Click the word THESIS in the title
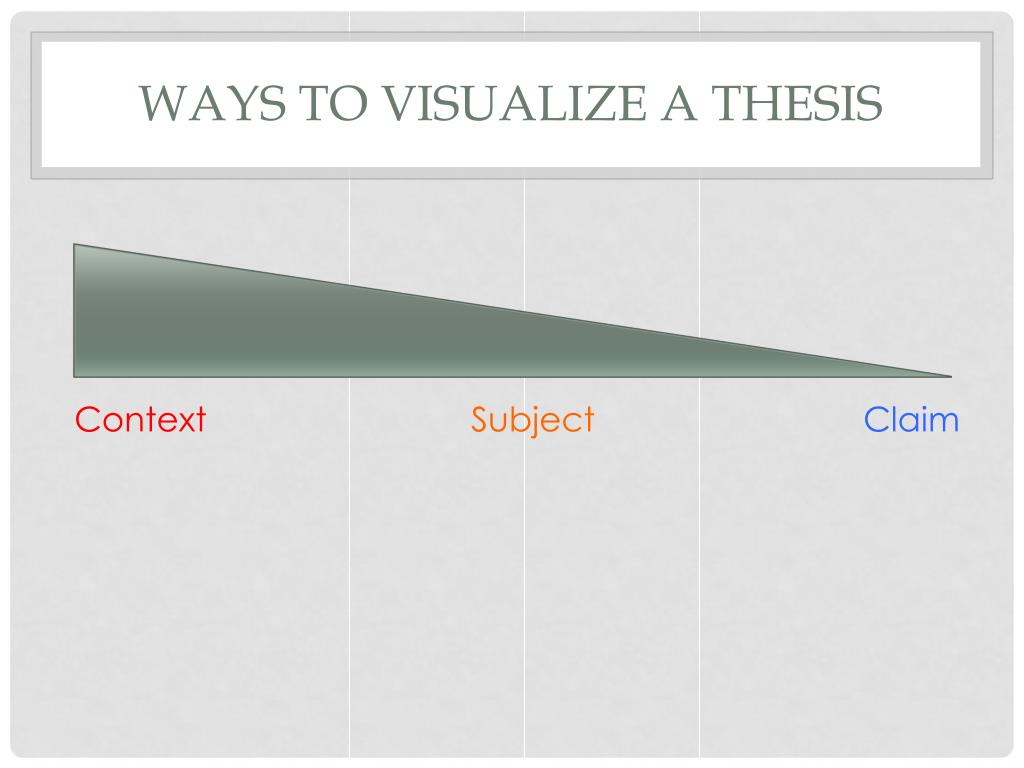 tap(797, 103)
